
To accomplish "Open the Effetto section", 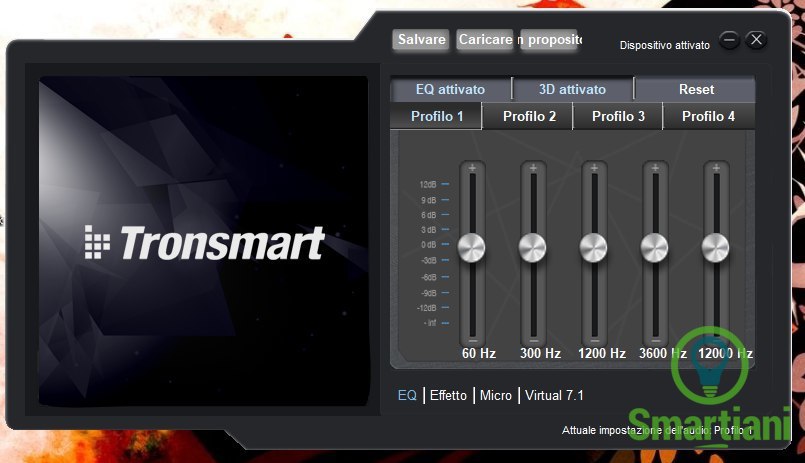I will [448, 395].
